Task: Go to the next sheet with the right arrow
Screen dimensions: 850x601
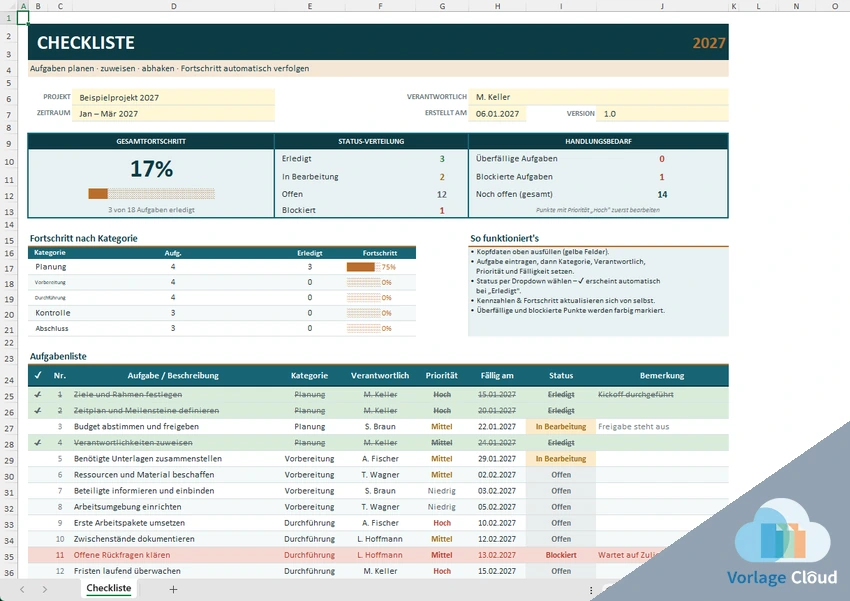Action: click(x=44, y=589)
